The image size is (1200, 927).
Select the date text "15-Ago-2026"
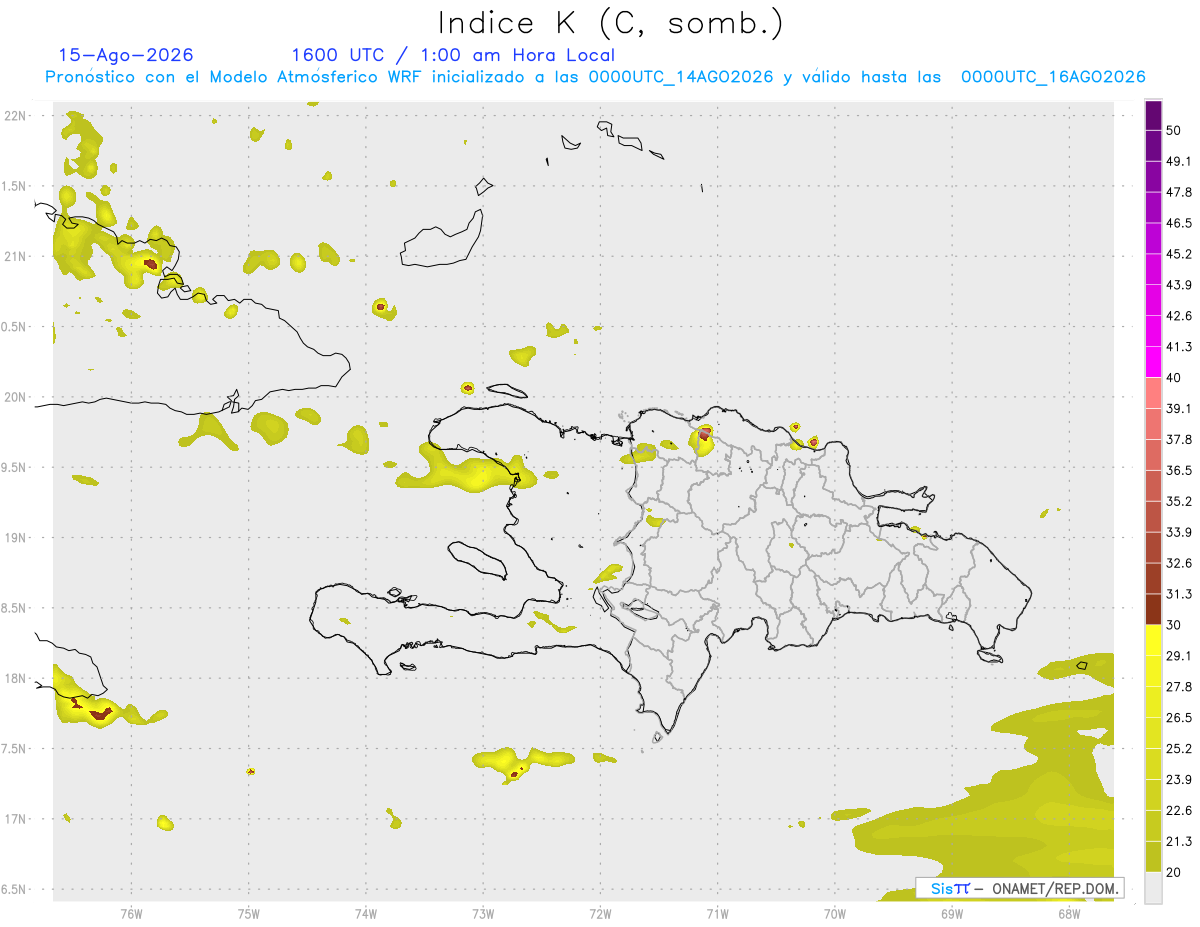(x=126, y=55)
